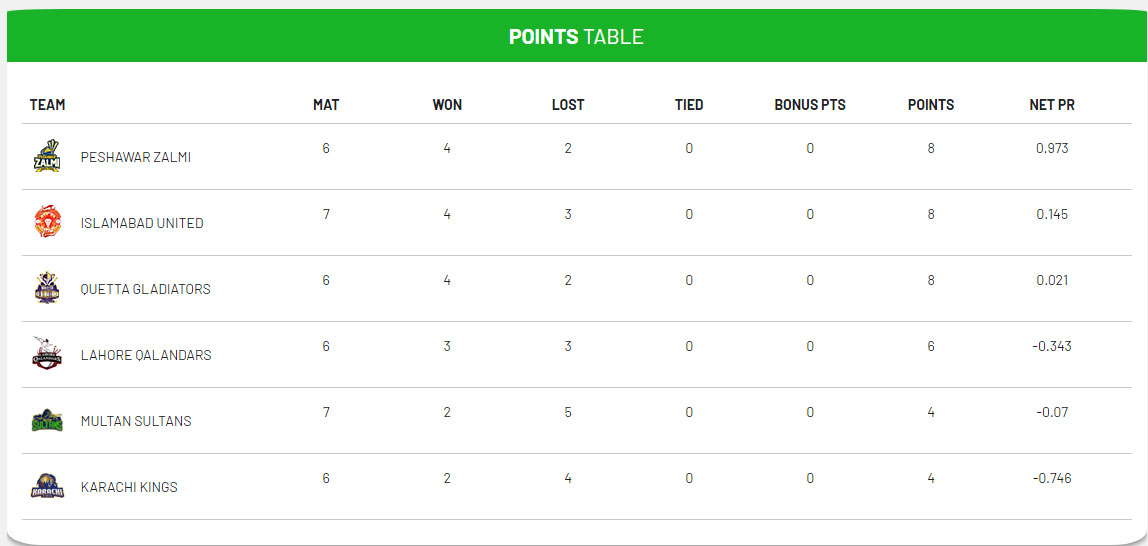This screenshot has width=1148, height=546.
Task: Click the Islamabad United team logo
Action: (47, 222)
